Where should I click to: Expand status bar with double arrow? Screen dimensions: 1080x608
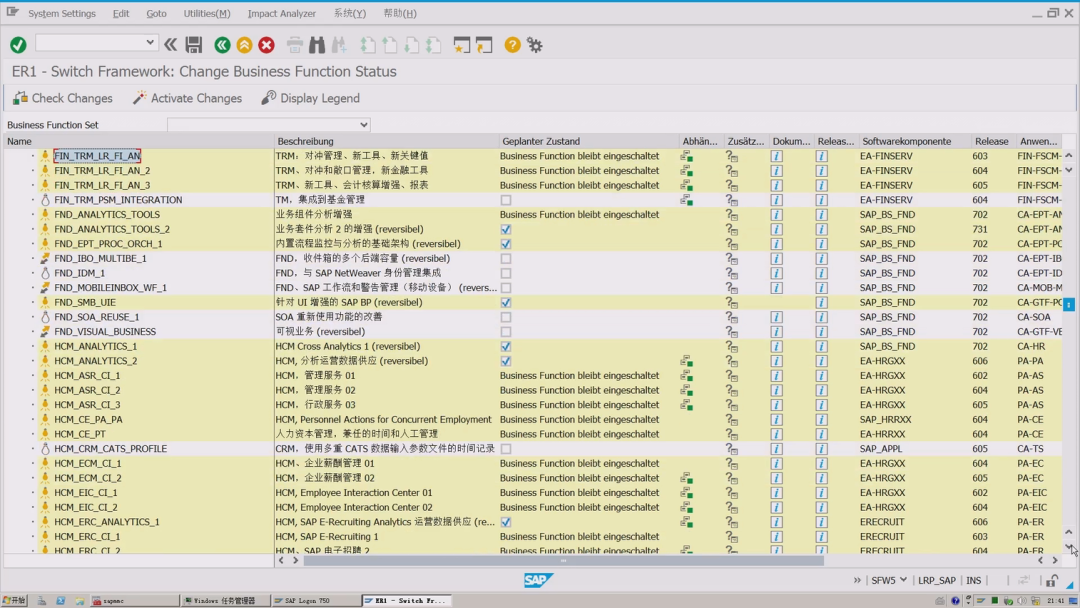coord(857,580)
